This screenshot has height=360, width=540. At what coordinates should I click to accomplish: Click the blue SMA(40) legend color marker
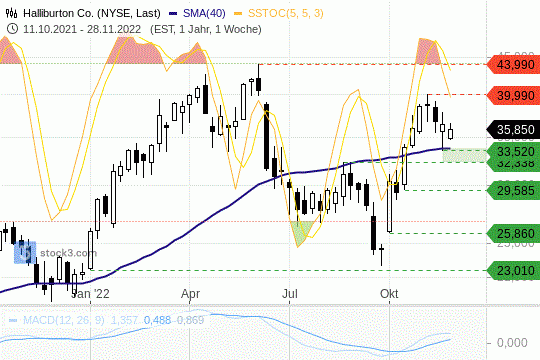click(173, 14)
